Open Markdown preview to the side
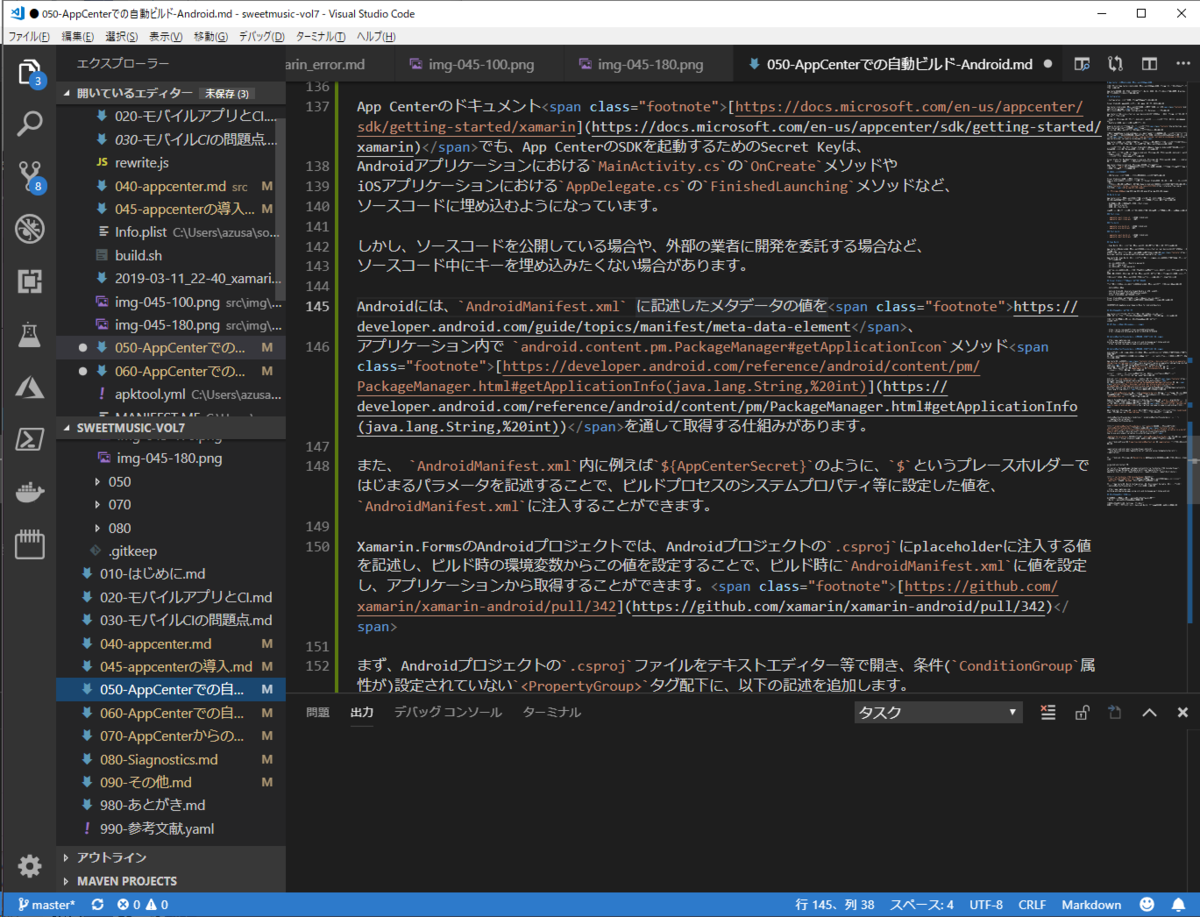1200x917 pixels. pos(1081,64)
